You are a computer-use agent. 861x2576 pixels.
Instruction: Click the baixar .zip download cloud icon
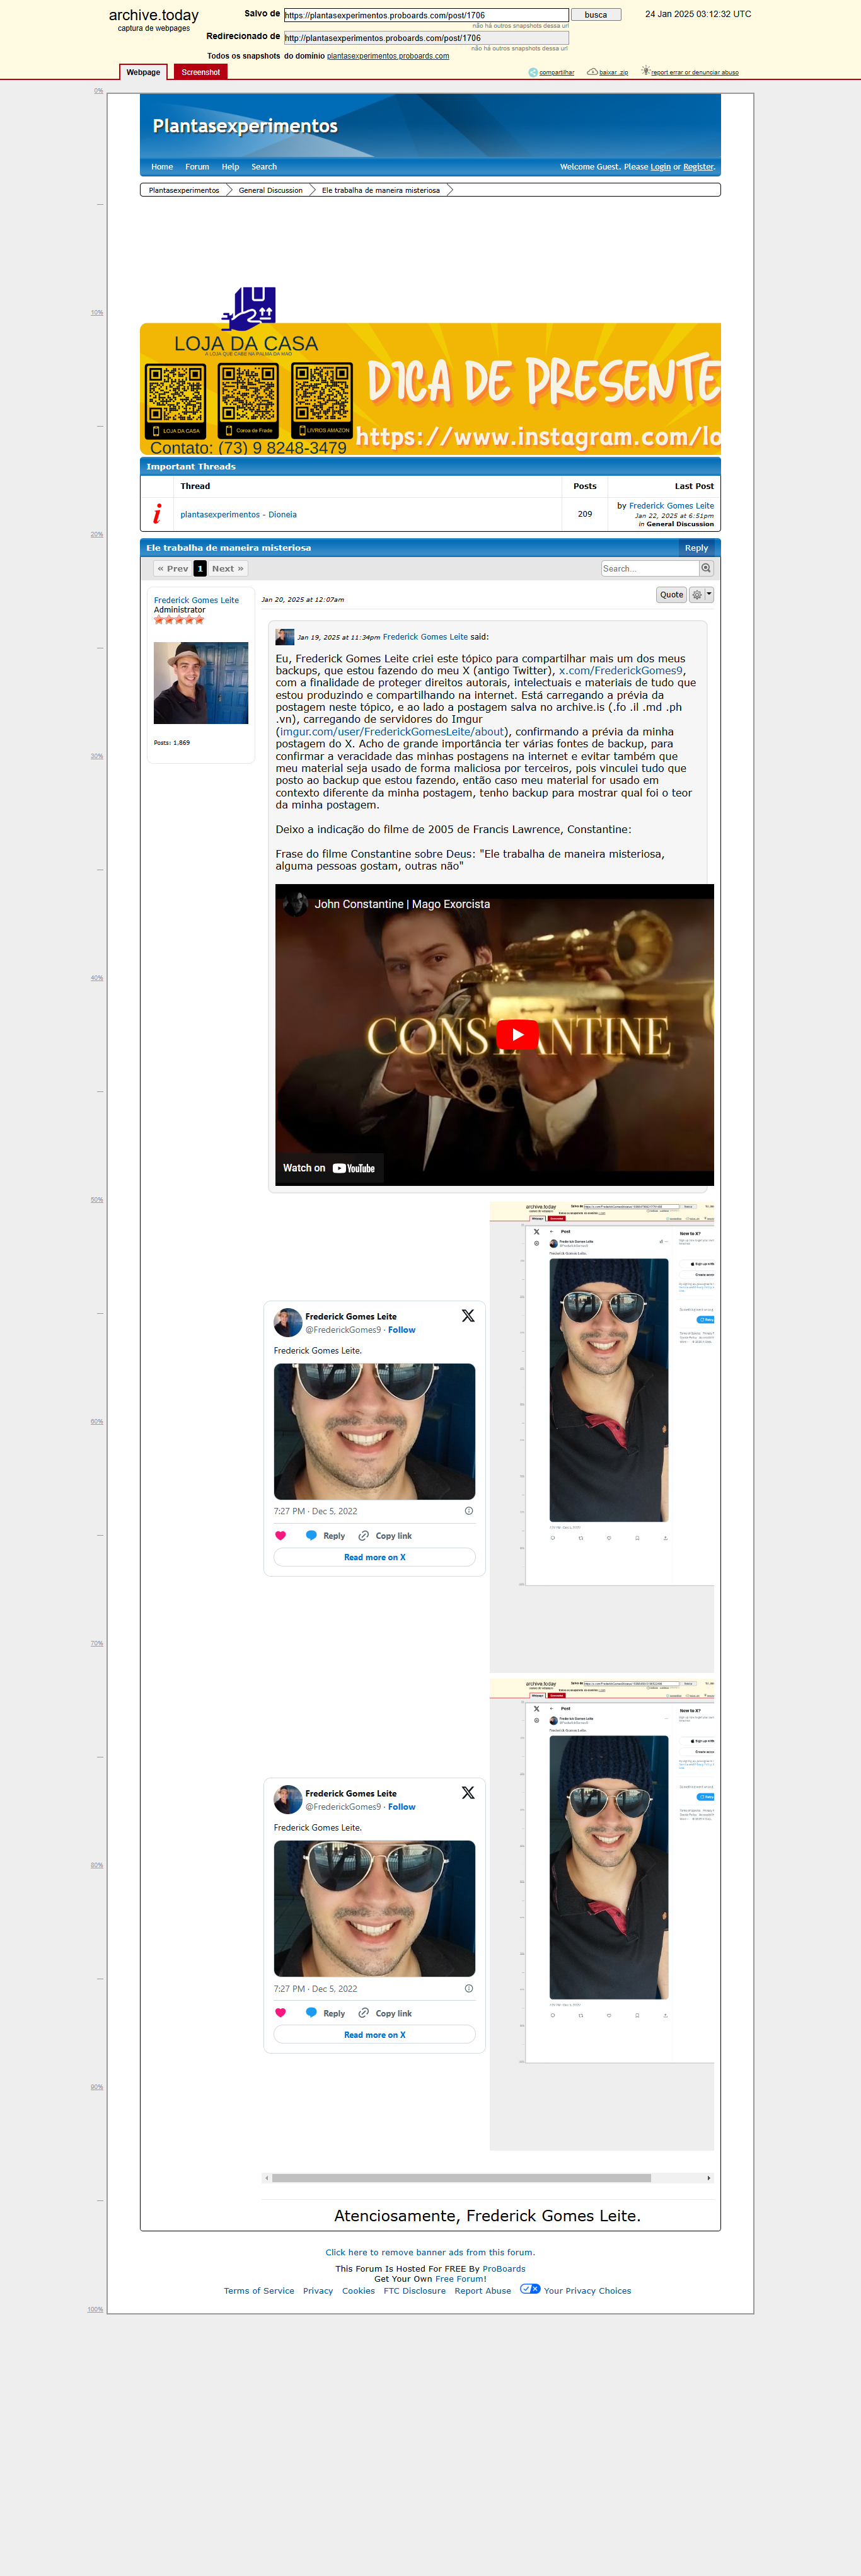pyautogui.click(x=592, y=71)
